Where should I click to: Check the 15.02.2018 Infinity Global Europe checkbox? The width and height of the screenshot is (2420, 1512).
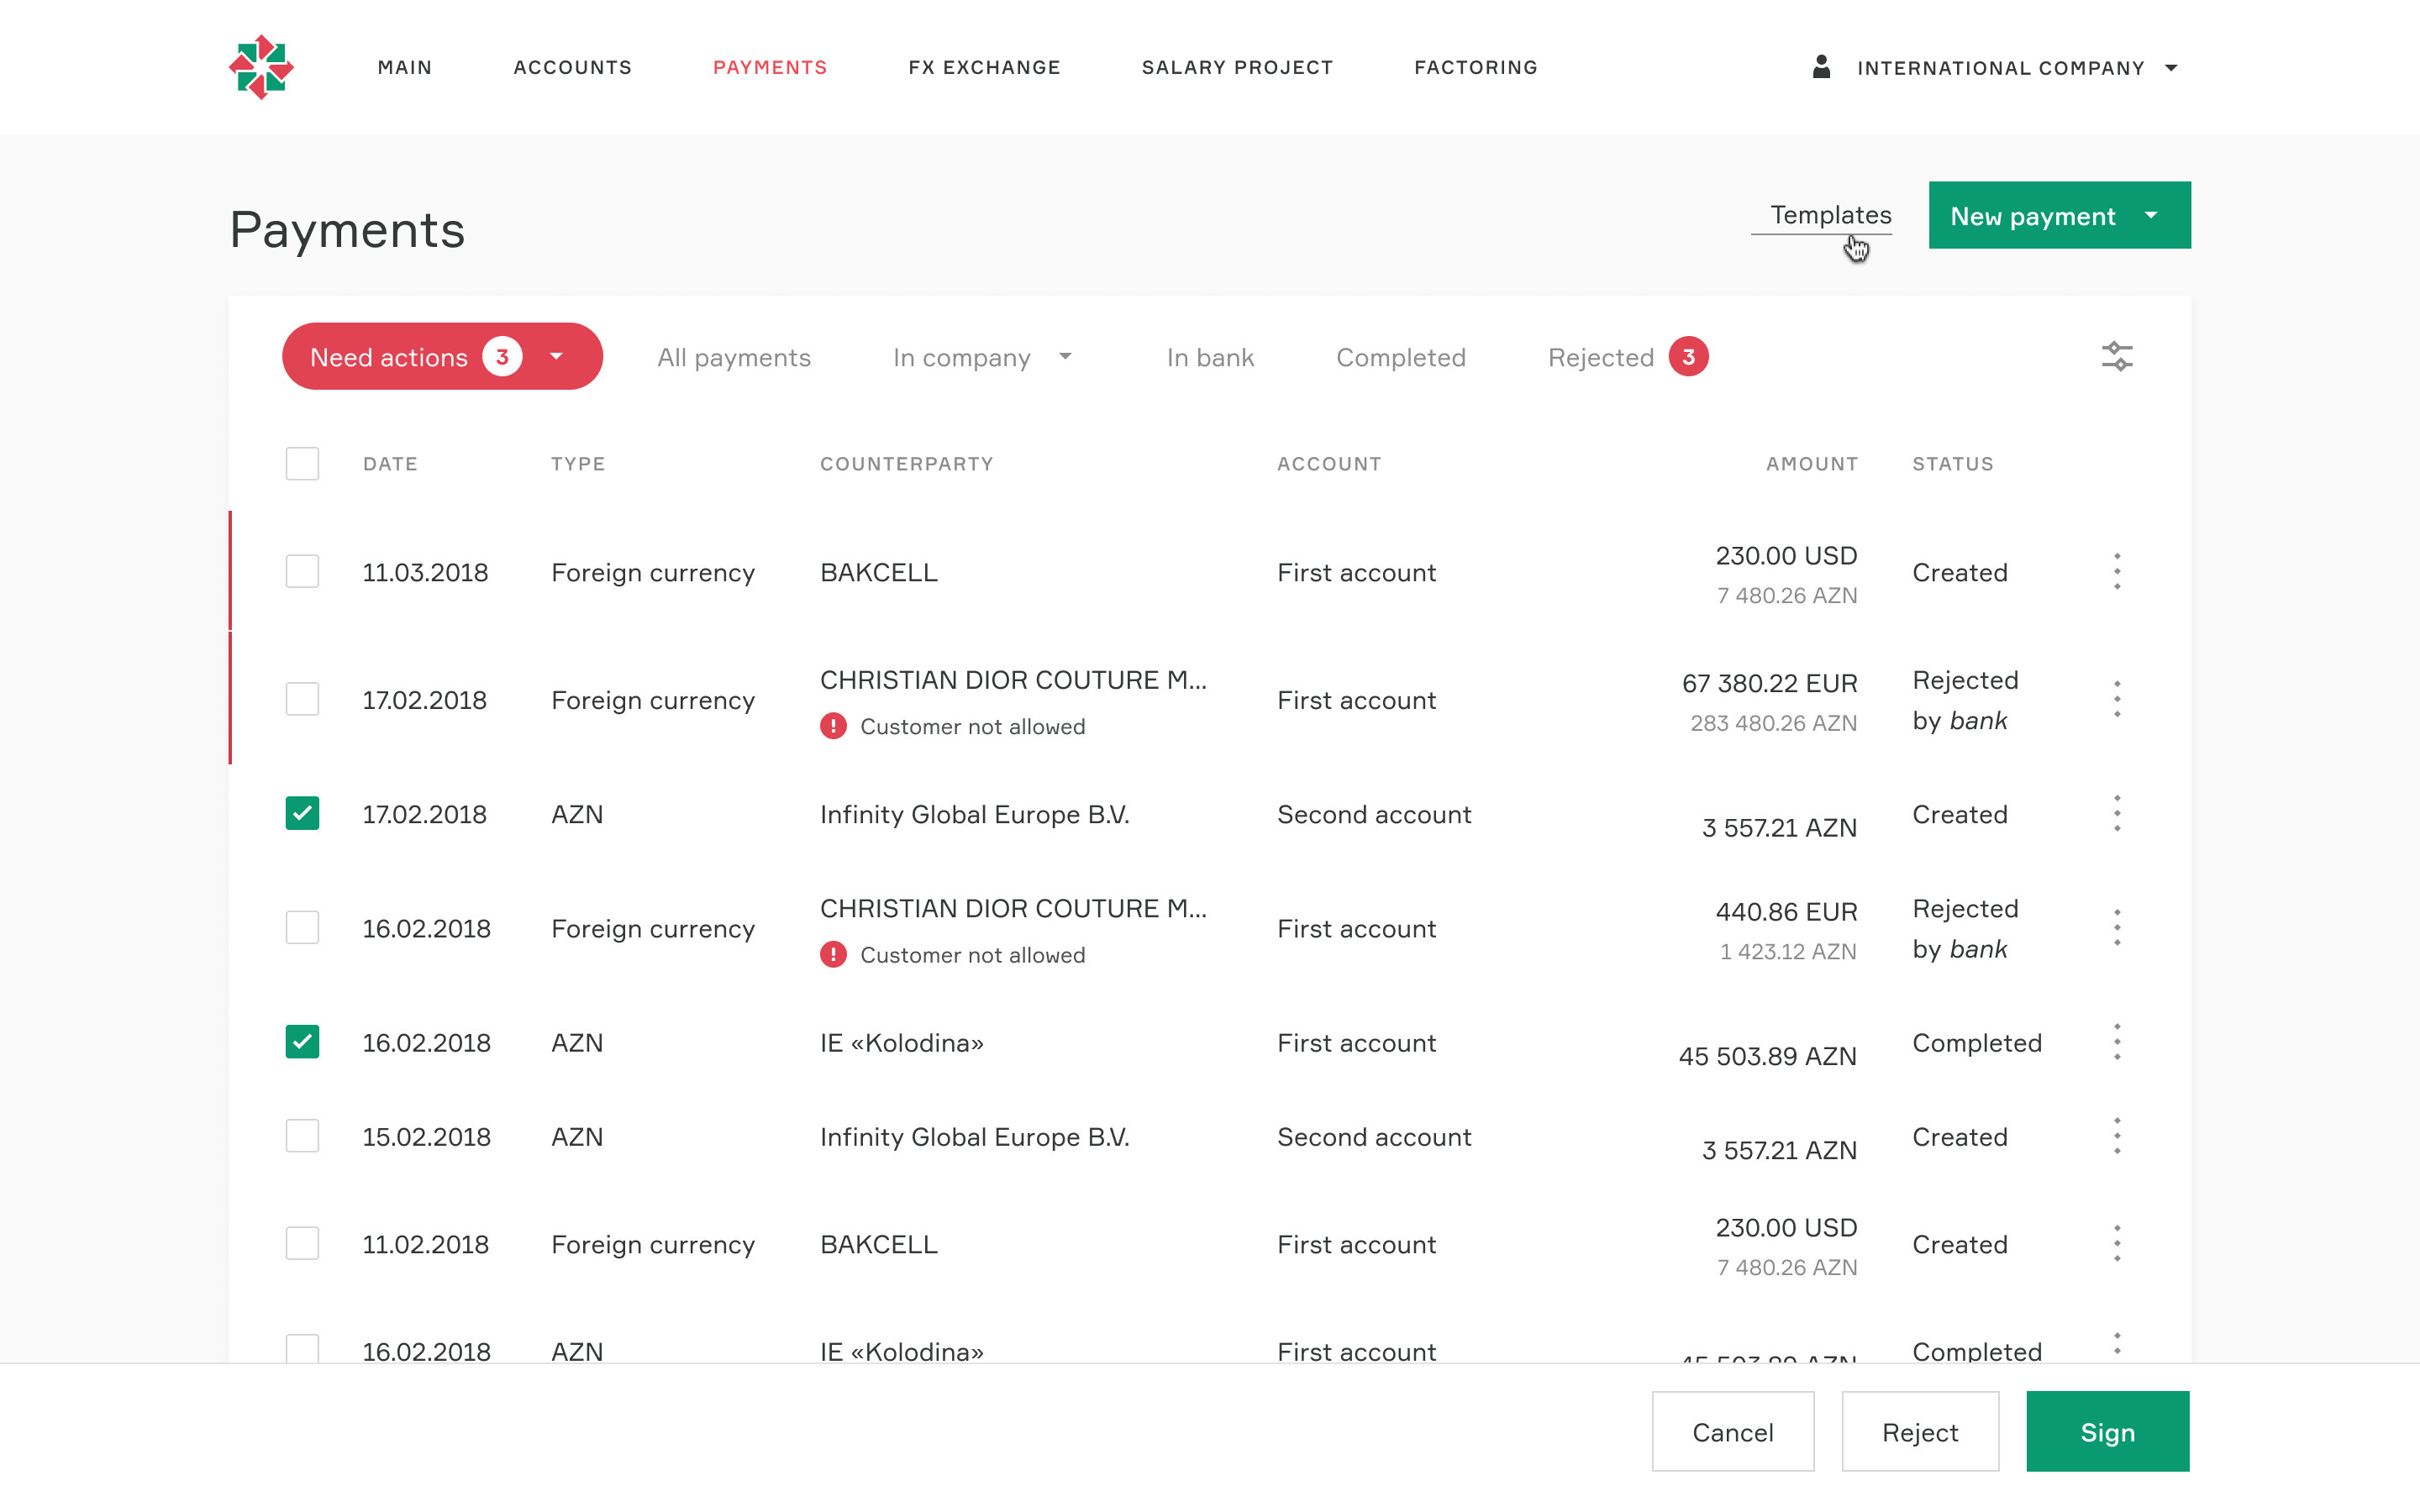[302, 1136]
